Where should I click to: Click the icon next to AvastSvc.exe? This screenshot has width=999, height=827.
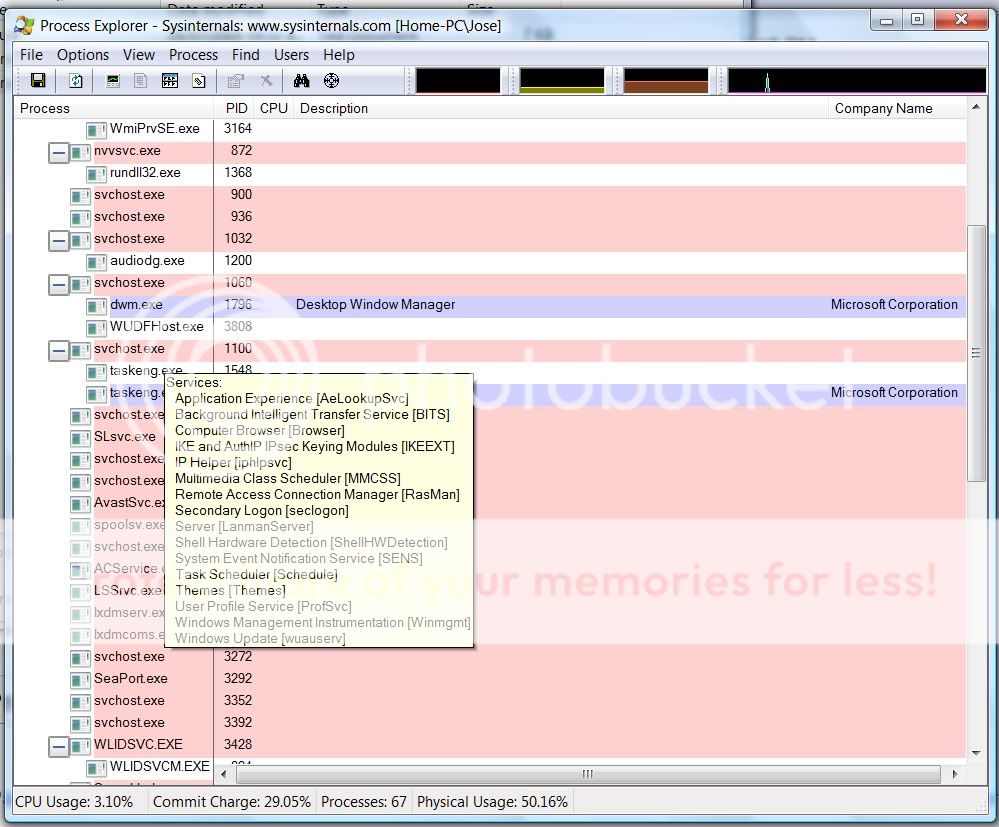click(x=80, y=504)
